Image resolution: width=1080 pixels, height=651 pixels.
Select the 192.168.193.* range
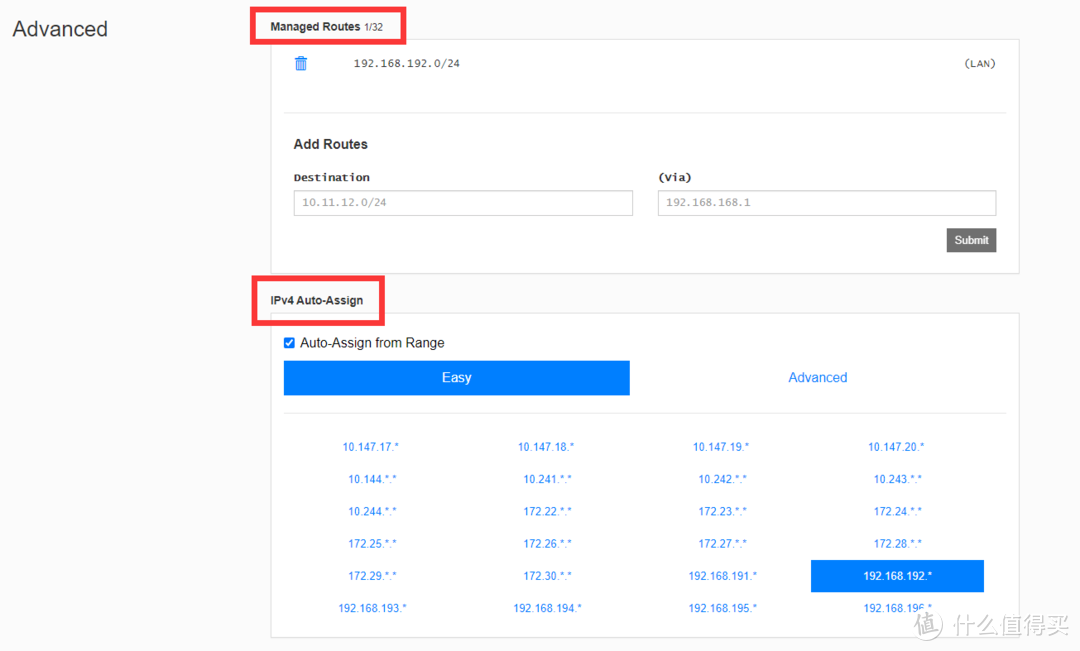(372, 608)
